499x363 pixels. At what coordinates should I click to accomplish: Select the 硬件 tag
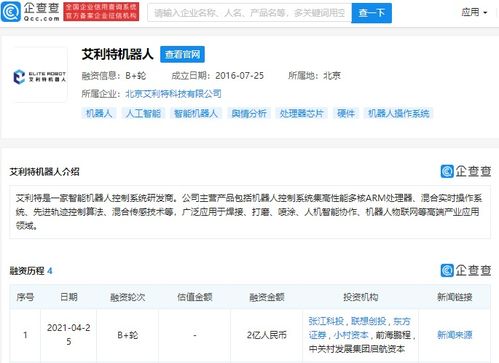346,113
